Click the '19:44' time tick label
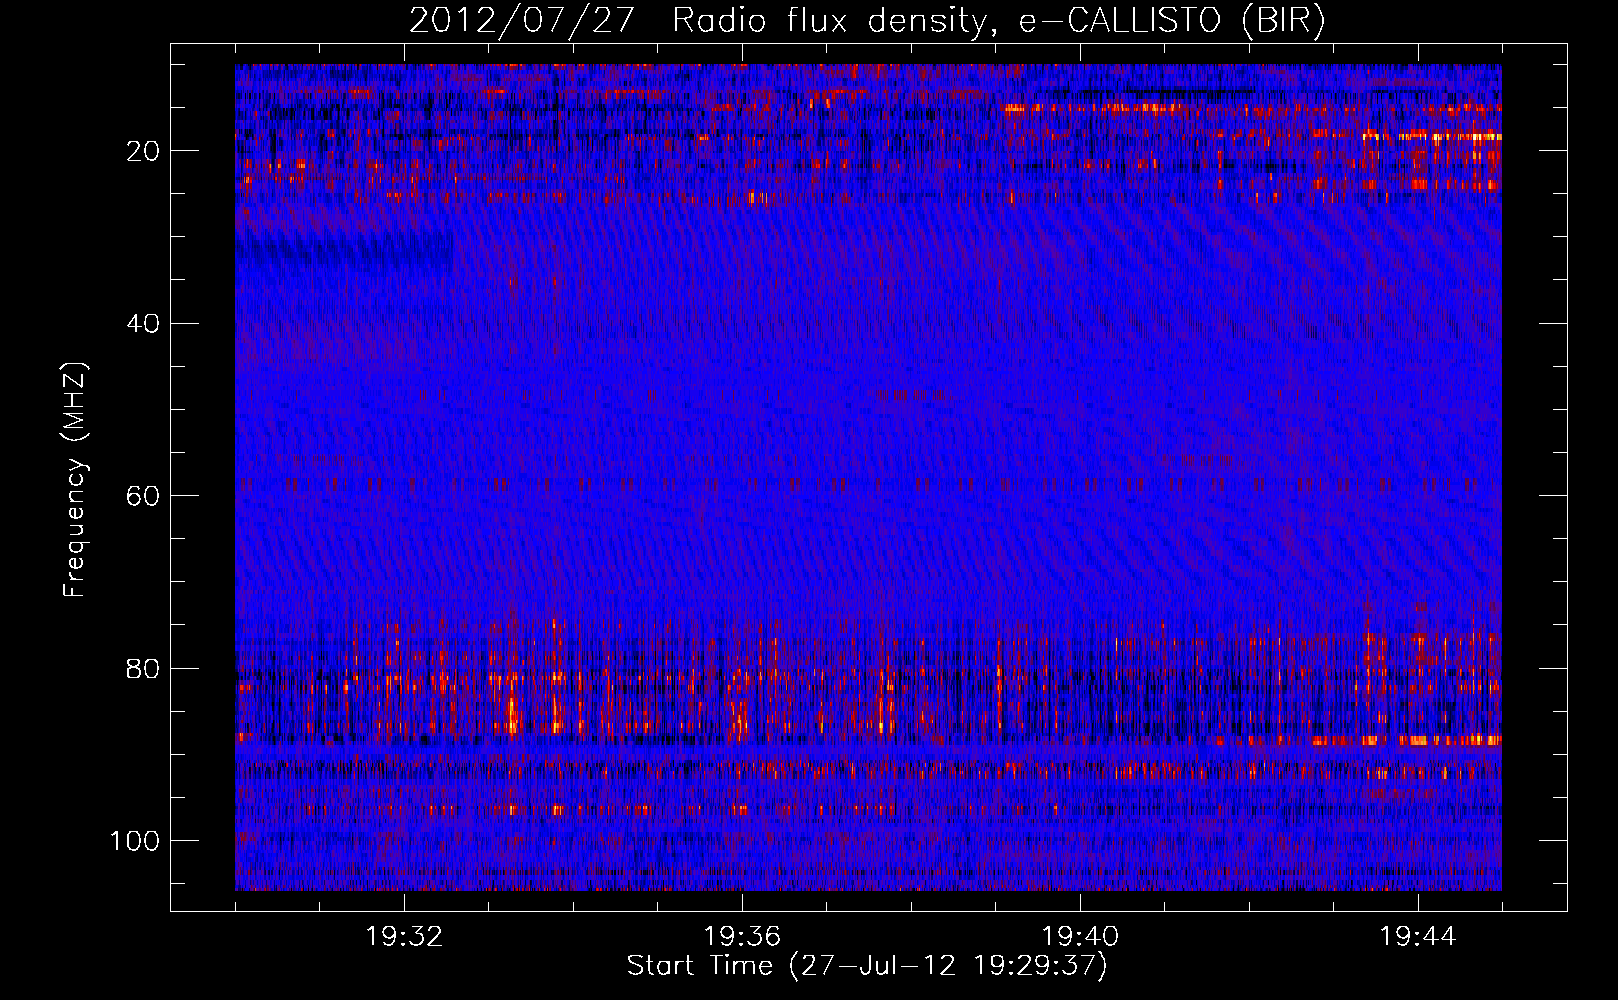The width and height of the screenshot is (1618, 1000). [x=1418, y=937]
